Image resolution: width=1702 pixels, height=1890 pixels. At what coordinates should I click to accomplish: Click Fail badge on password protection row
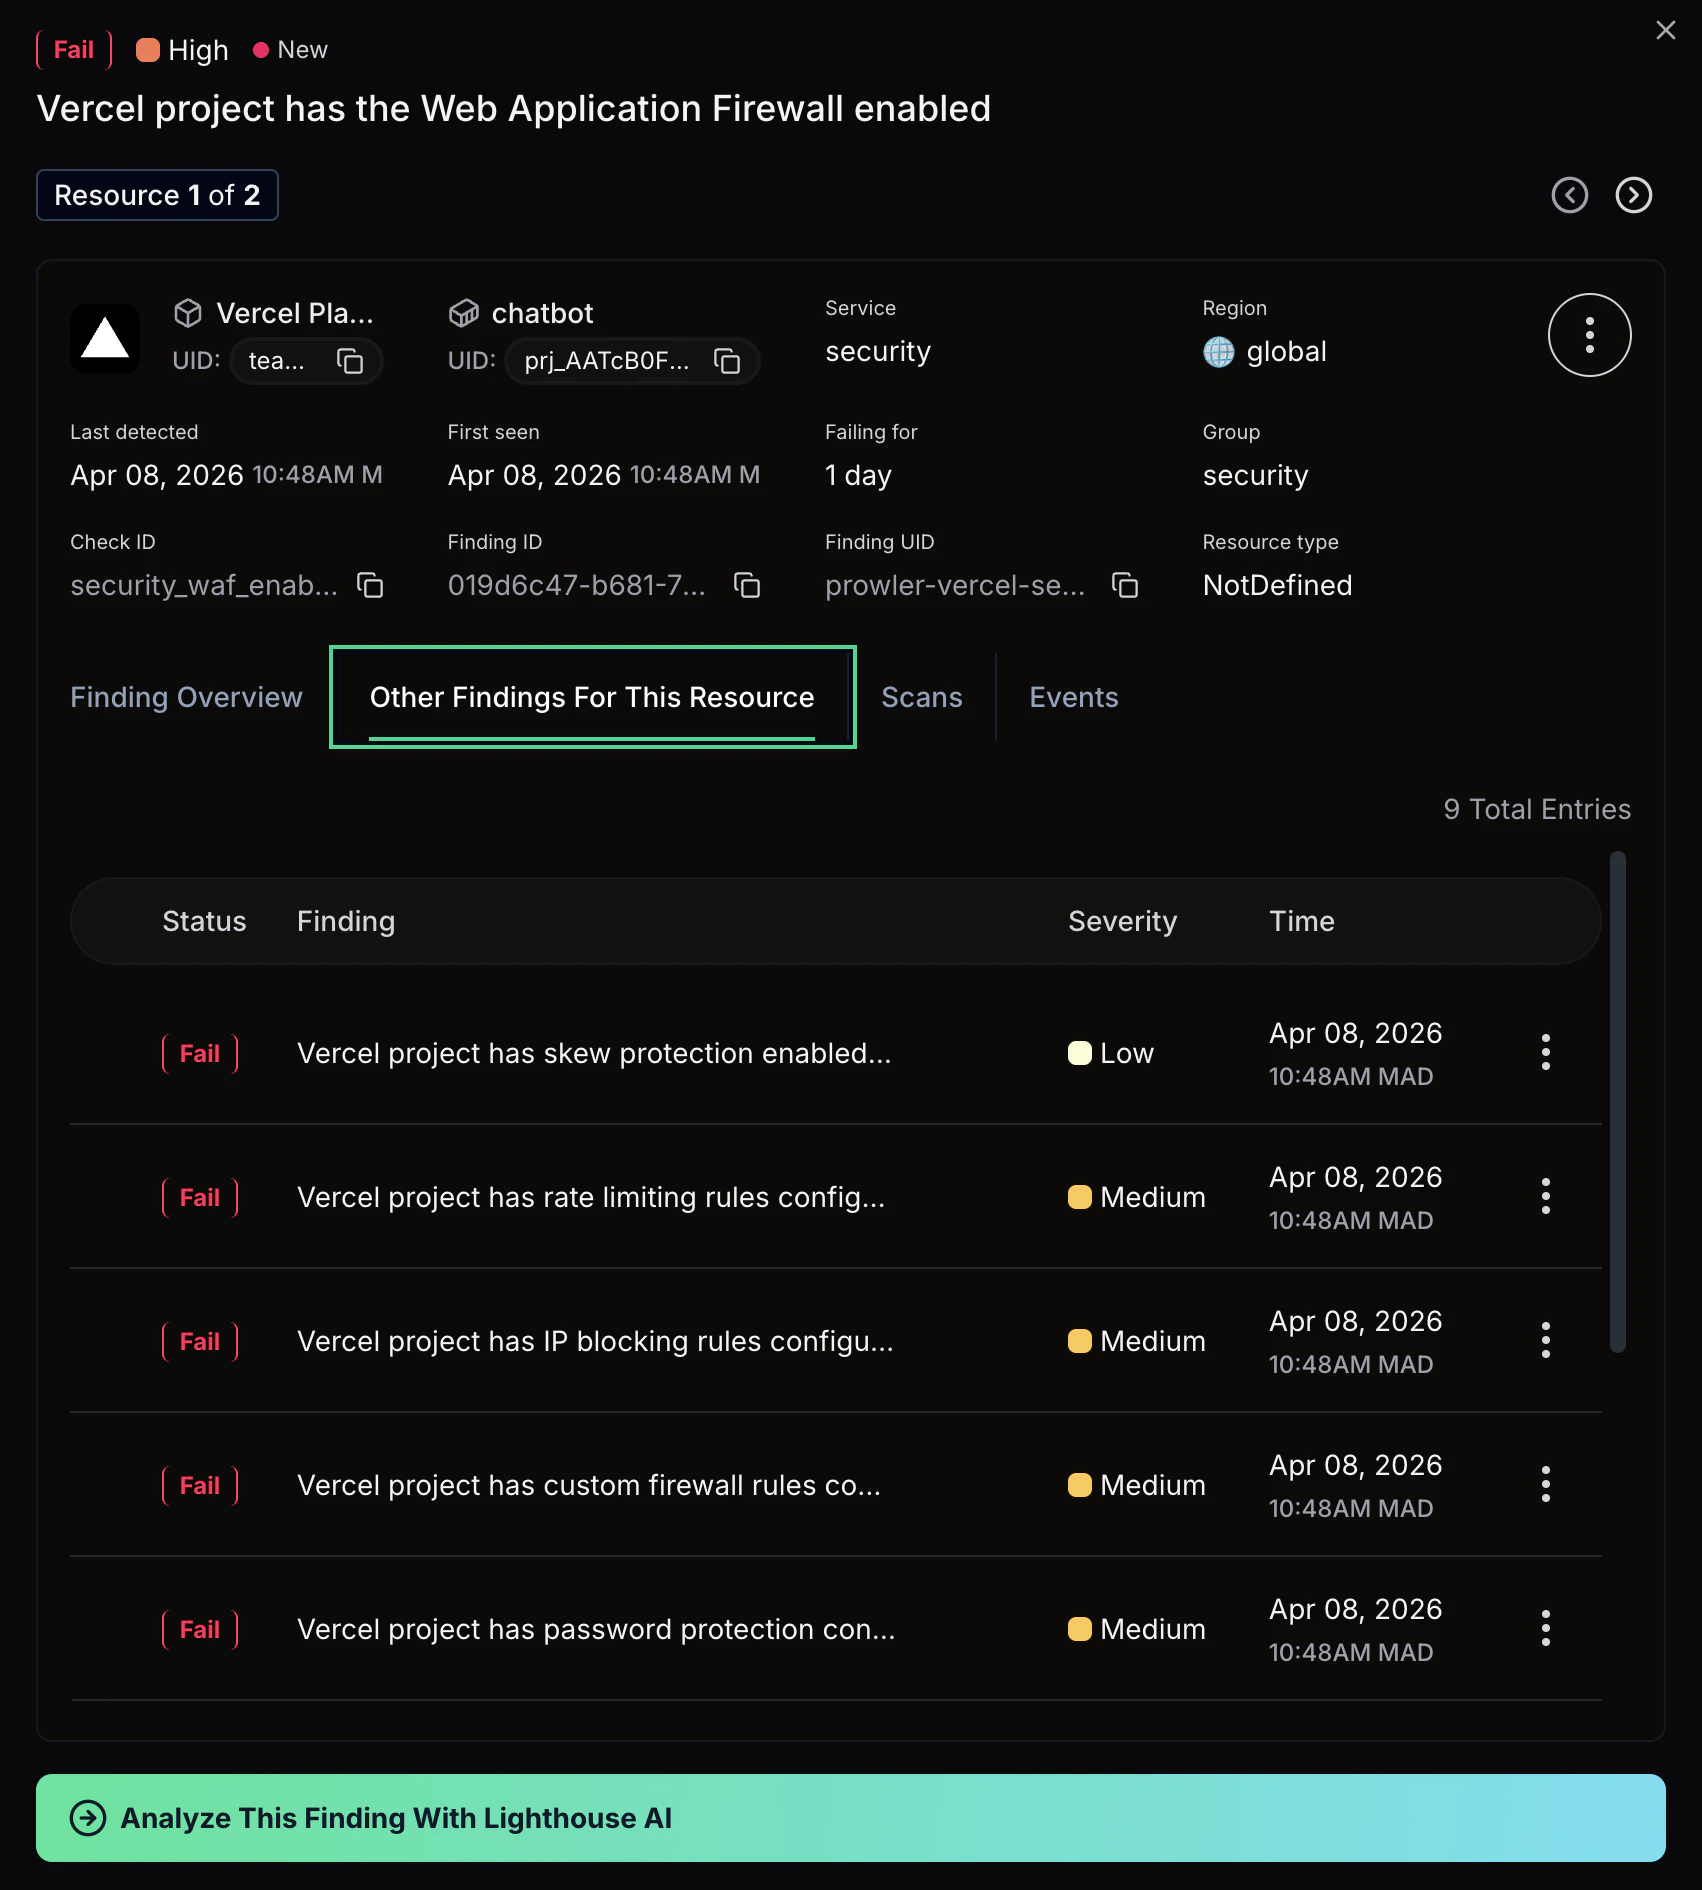coord(200,1629)
